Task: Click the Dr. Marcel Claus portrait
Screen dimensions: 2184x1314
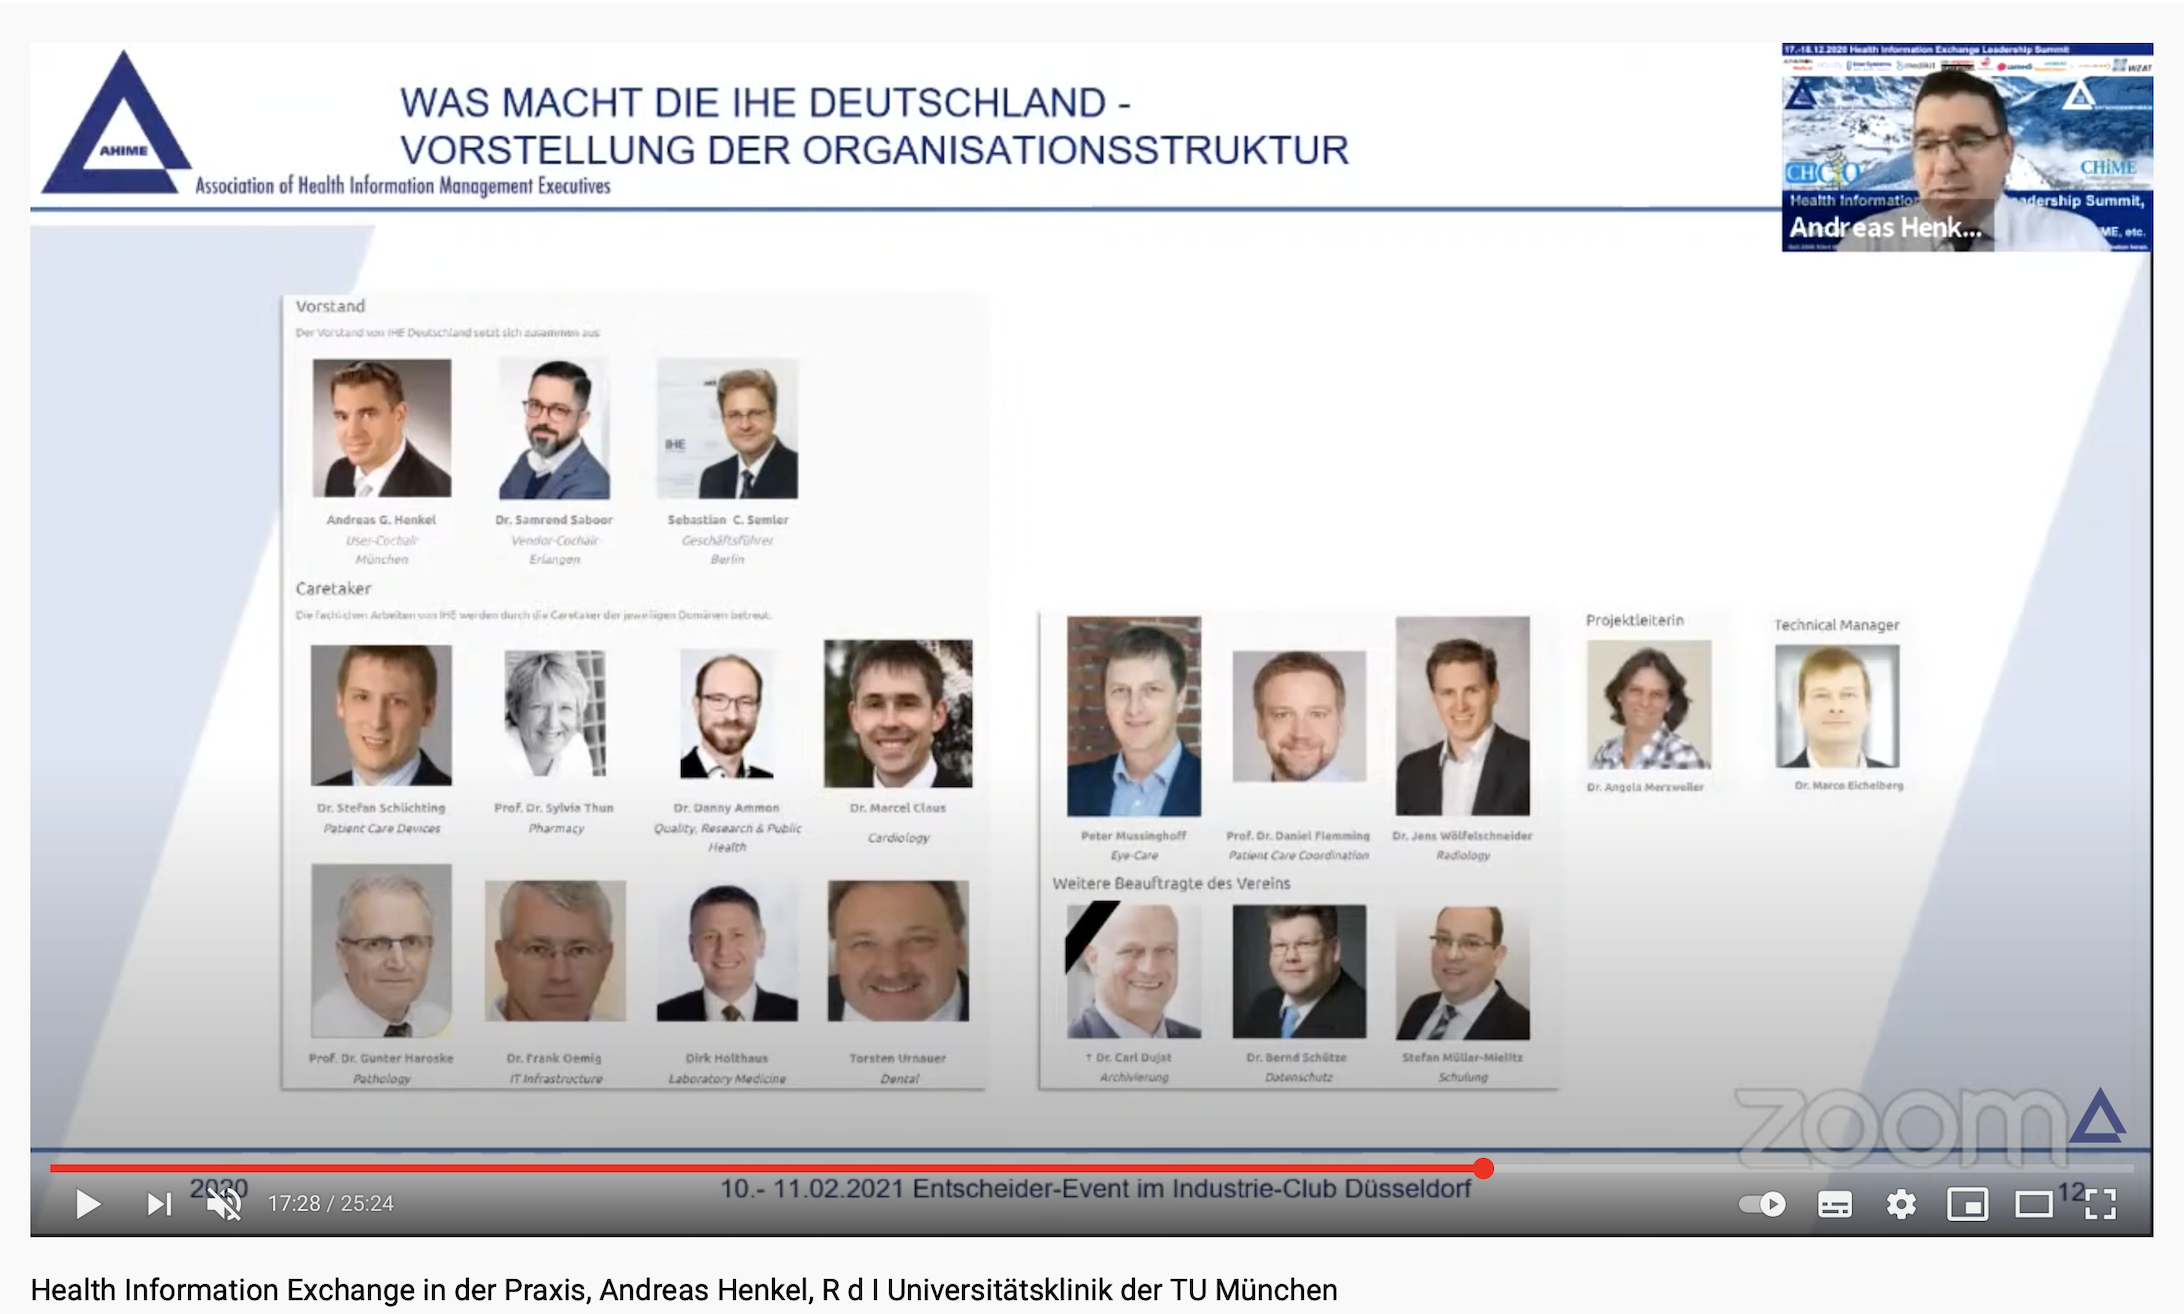Action: [898, 713]
